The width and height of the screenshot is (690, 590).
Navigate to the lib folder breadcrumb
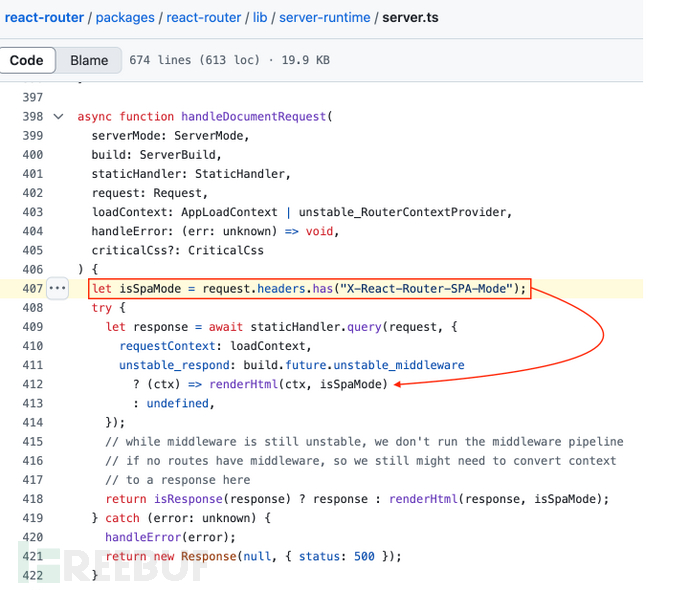coord(260,18)
